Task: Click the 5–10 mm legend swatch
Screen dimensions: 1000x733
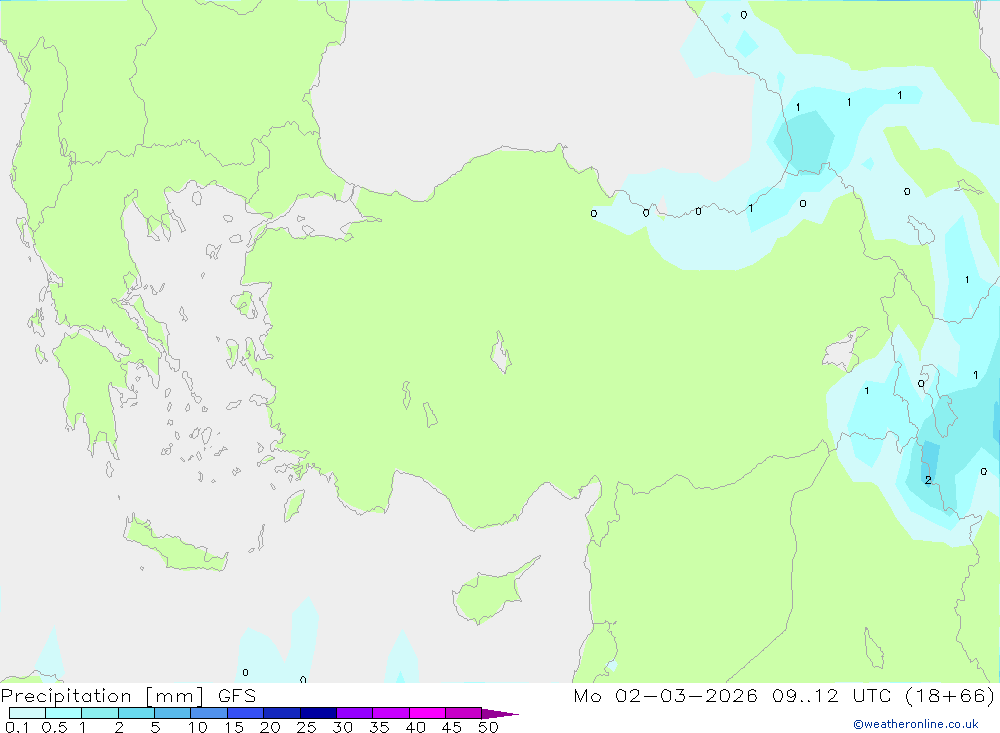Action: coord(173,713)
